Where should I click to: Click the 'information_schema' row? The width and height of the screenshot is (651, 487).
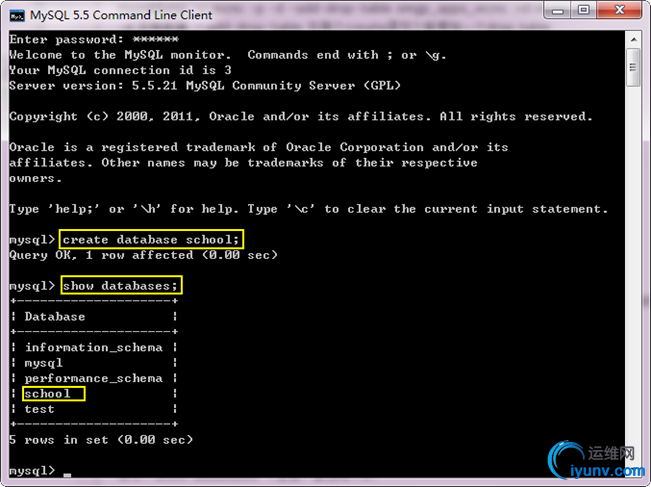click(x=94, y=347)
